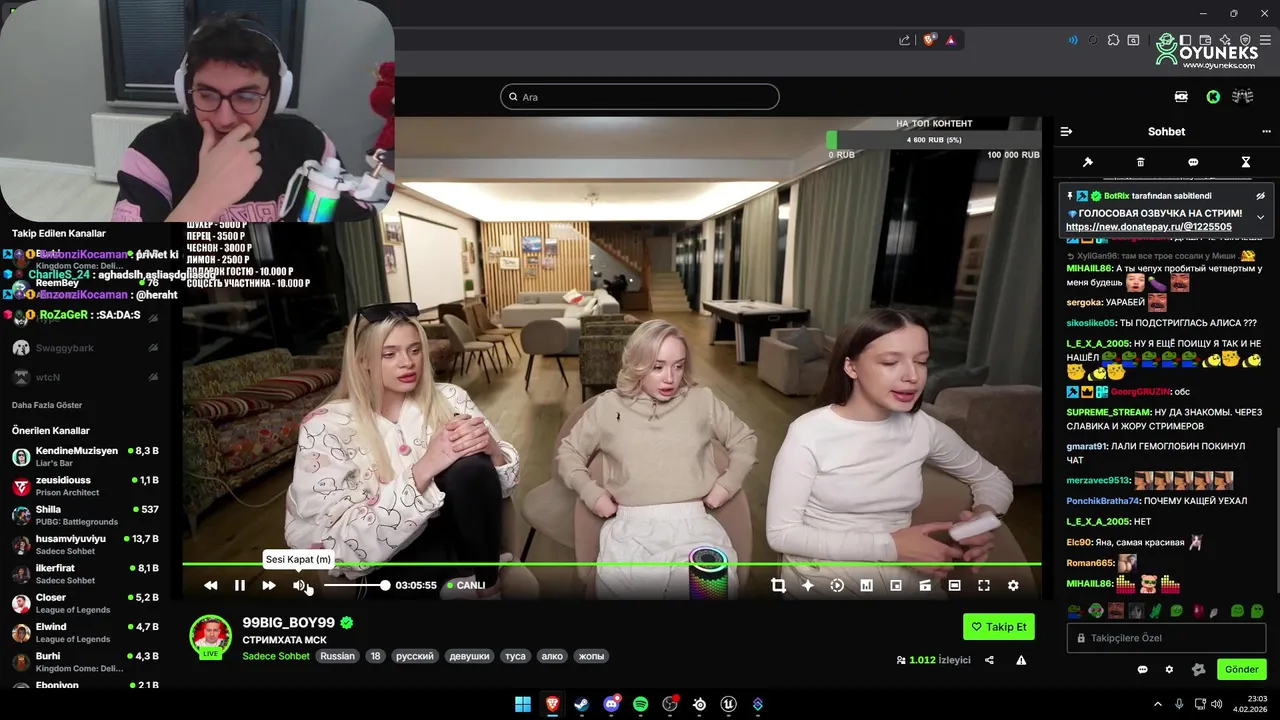Image resolution: width=1280 pixels, height=720 pixels.
Task: Jump to live via the CANLI indicator
Action: pyautogui.click(x=466, y=585)
